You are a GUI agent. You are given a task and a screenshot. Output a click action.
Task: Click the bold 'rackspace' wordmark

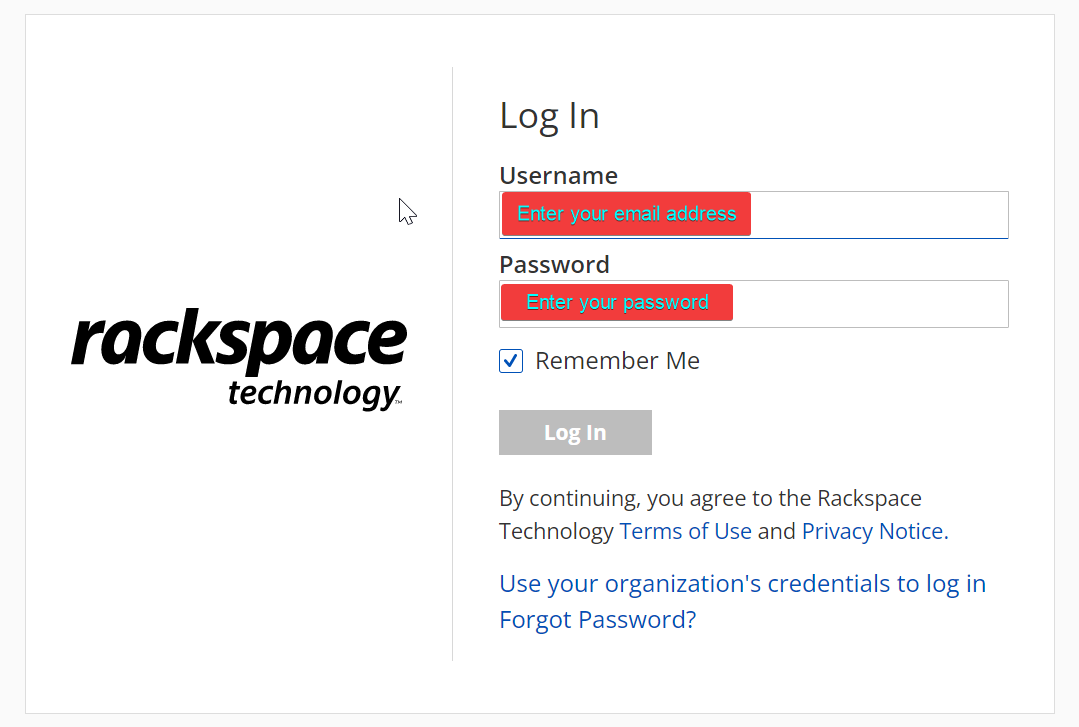click(239, 341)
